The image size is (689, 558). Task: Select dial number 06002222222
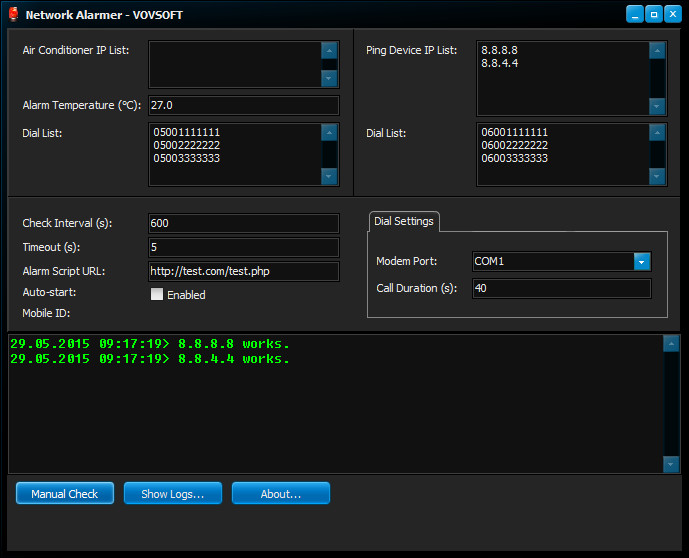click(x=514, y=145)
